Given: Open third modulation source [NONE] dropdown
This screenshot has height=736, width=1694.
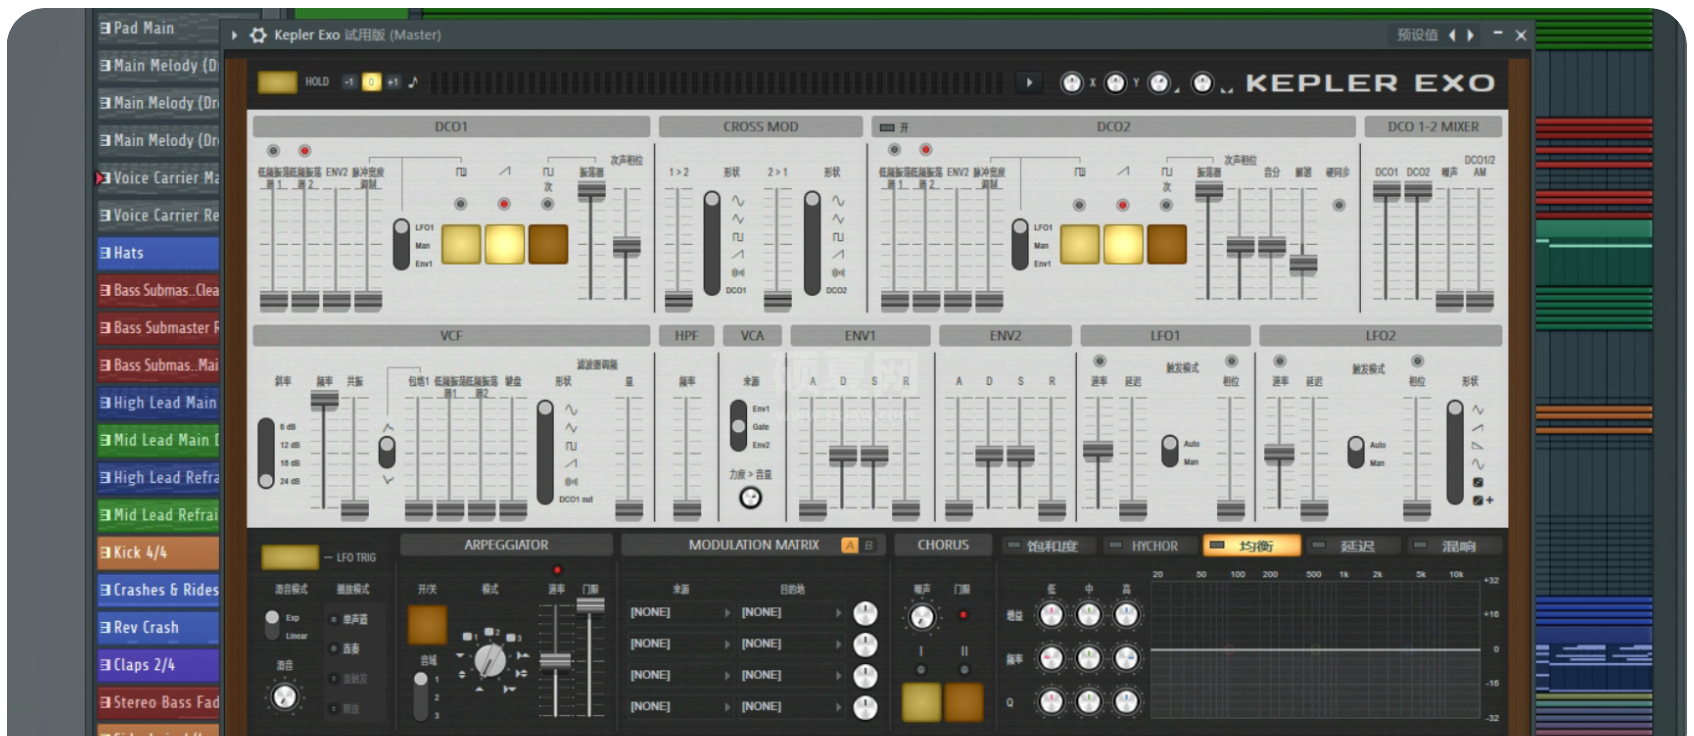Looking at the screenshot, I should click(680, 675).
